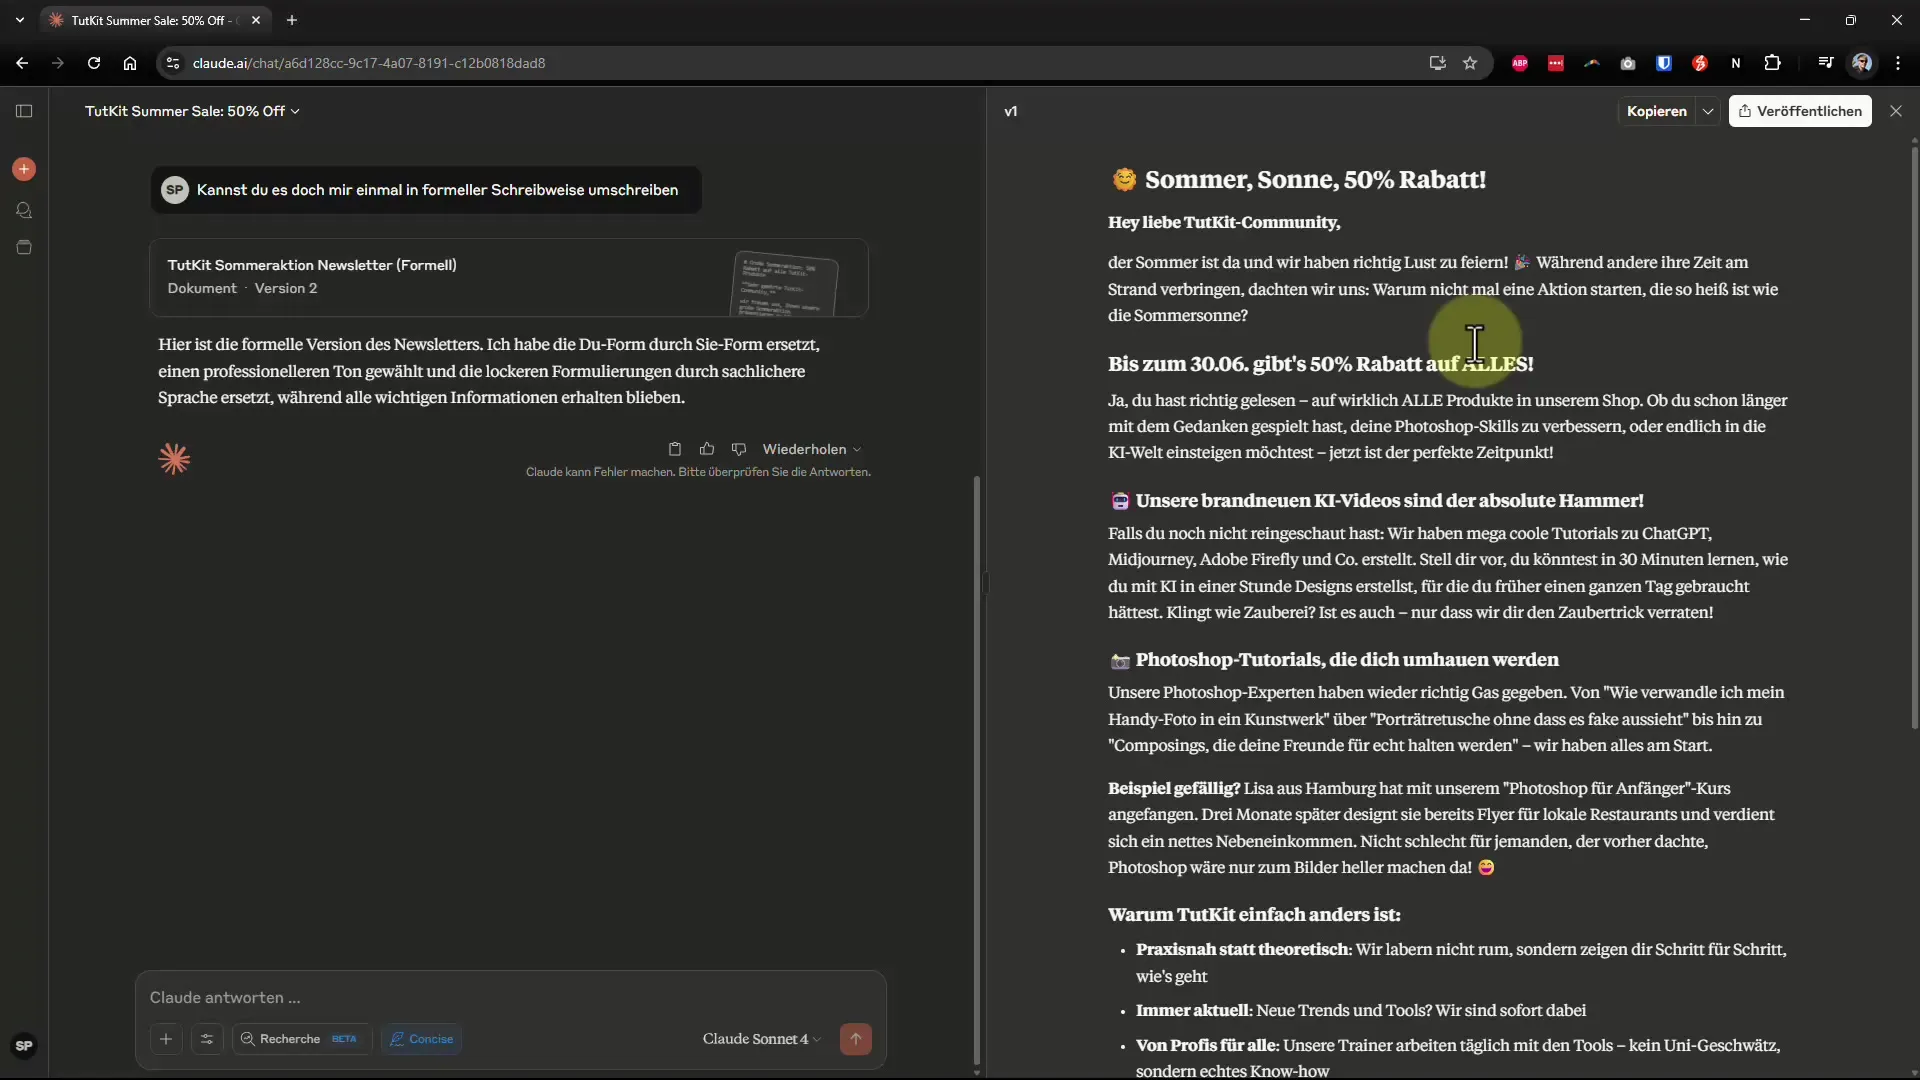1920x1080 pixels.
Task: View site information icon in address bar
Action: [x=173, y=63]
